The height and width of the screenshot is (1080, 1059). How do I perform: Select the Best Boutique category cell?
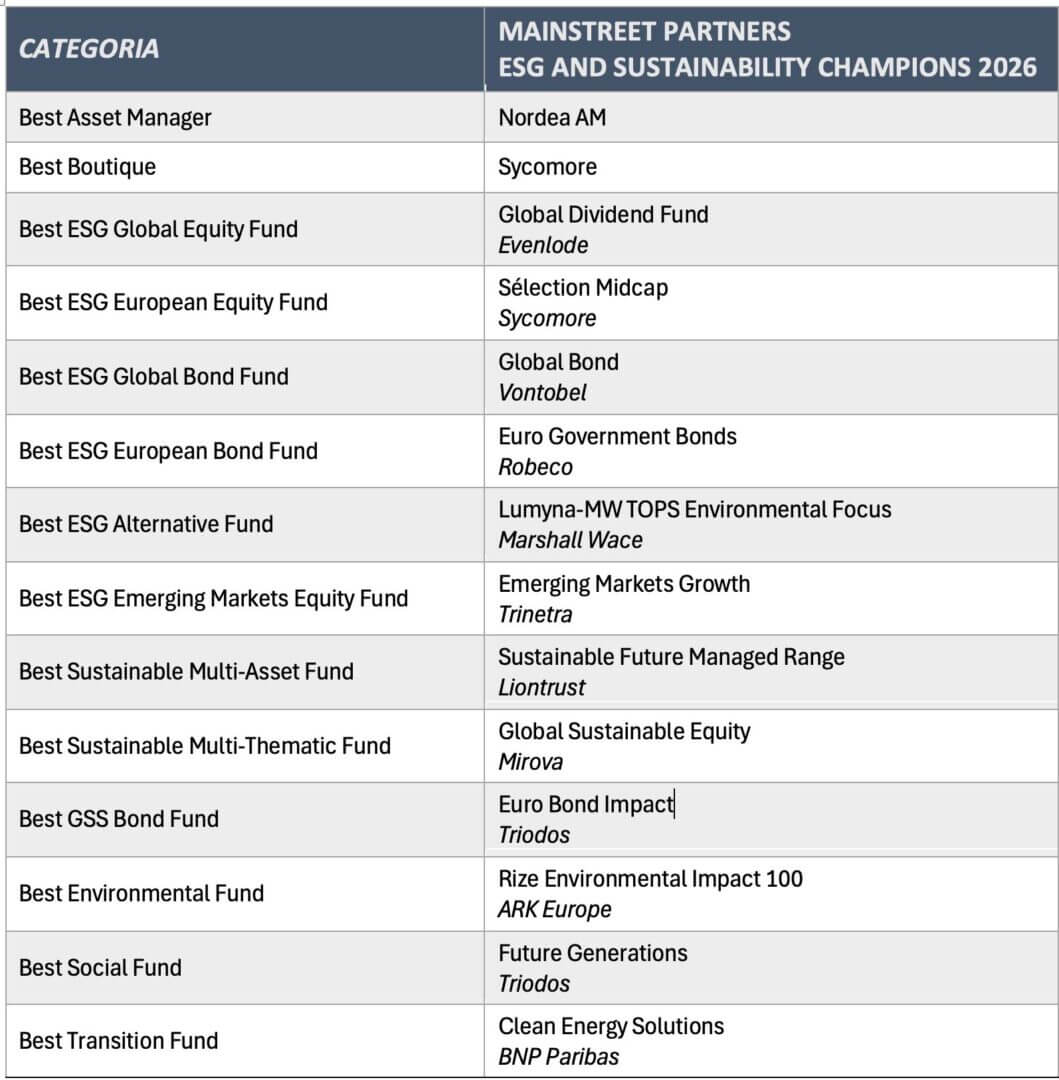(x=87, y=166)
